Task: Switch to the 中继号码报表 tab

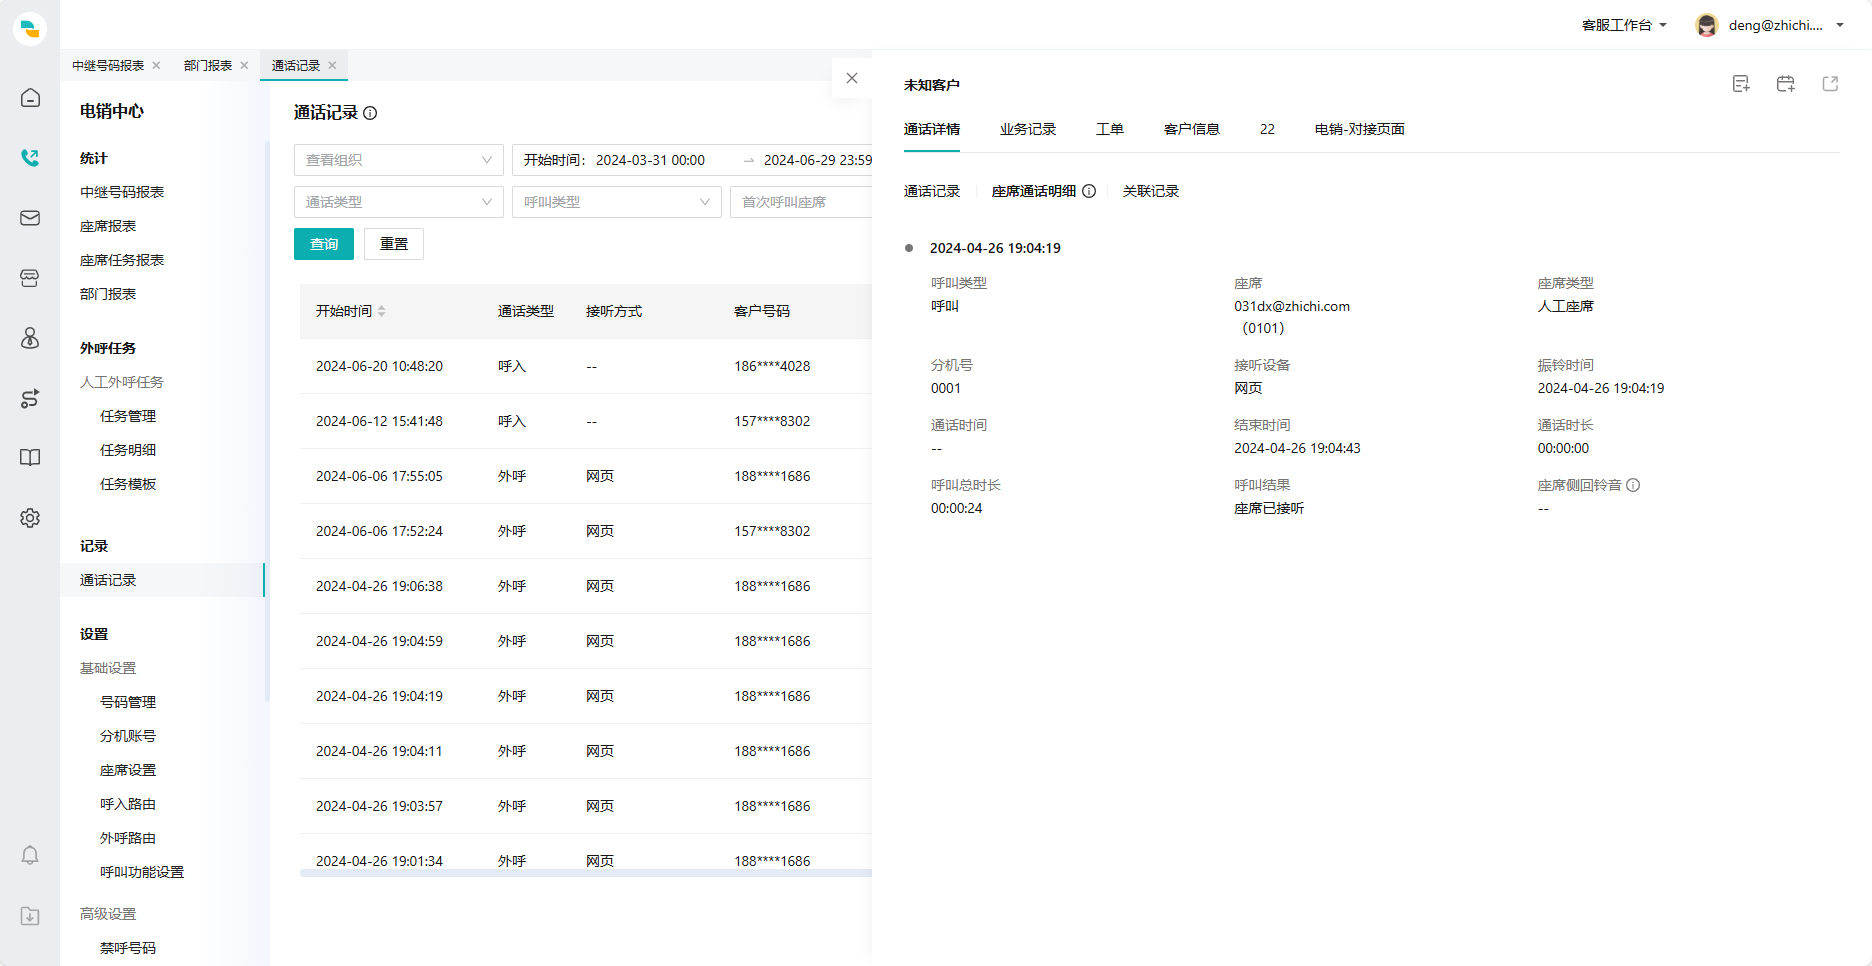Action: tap(108, 65)
